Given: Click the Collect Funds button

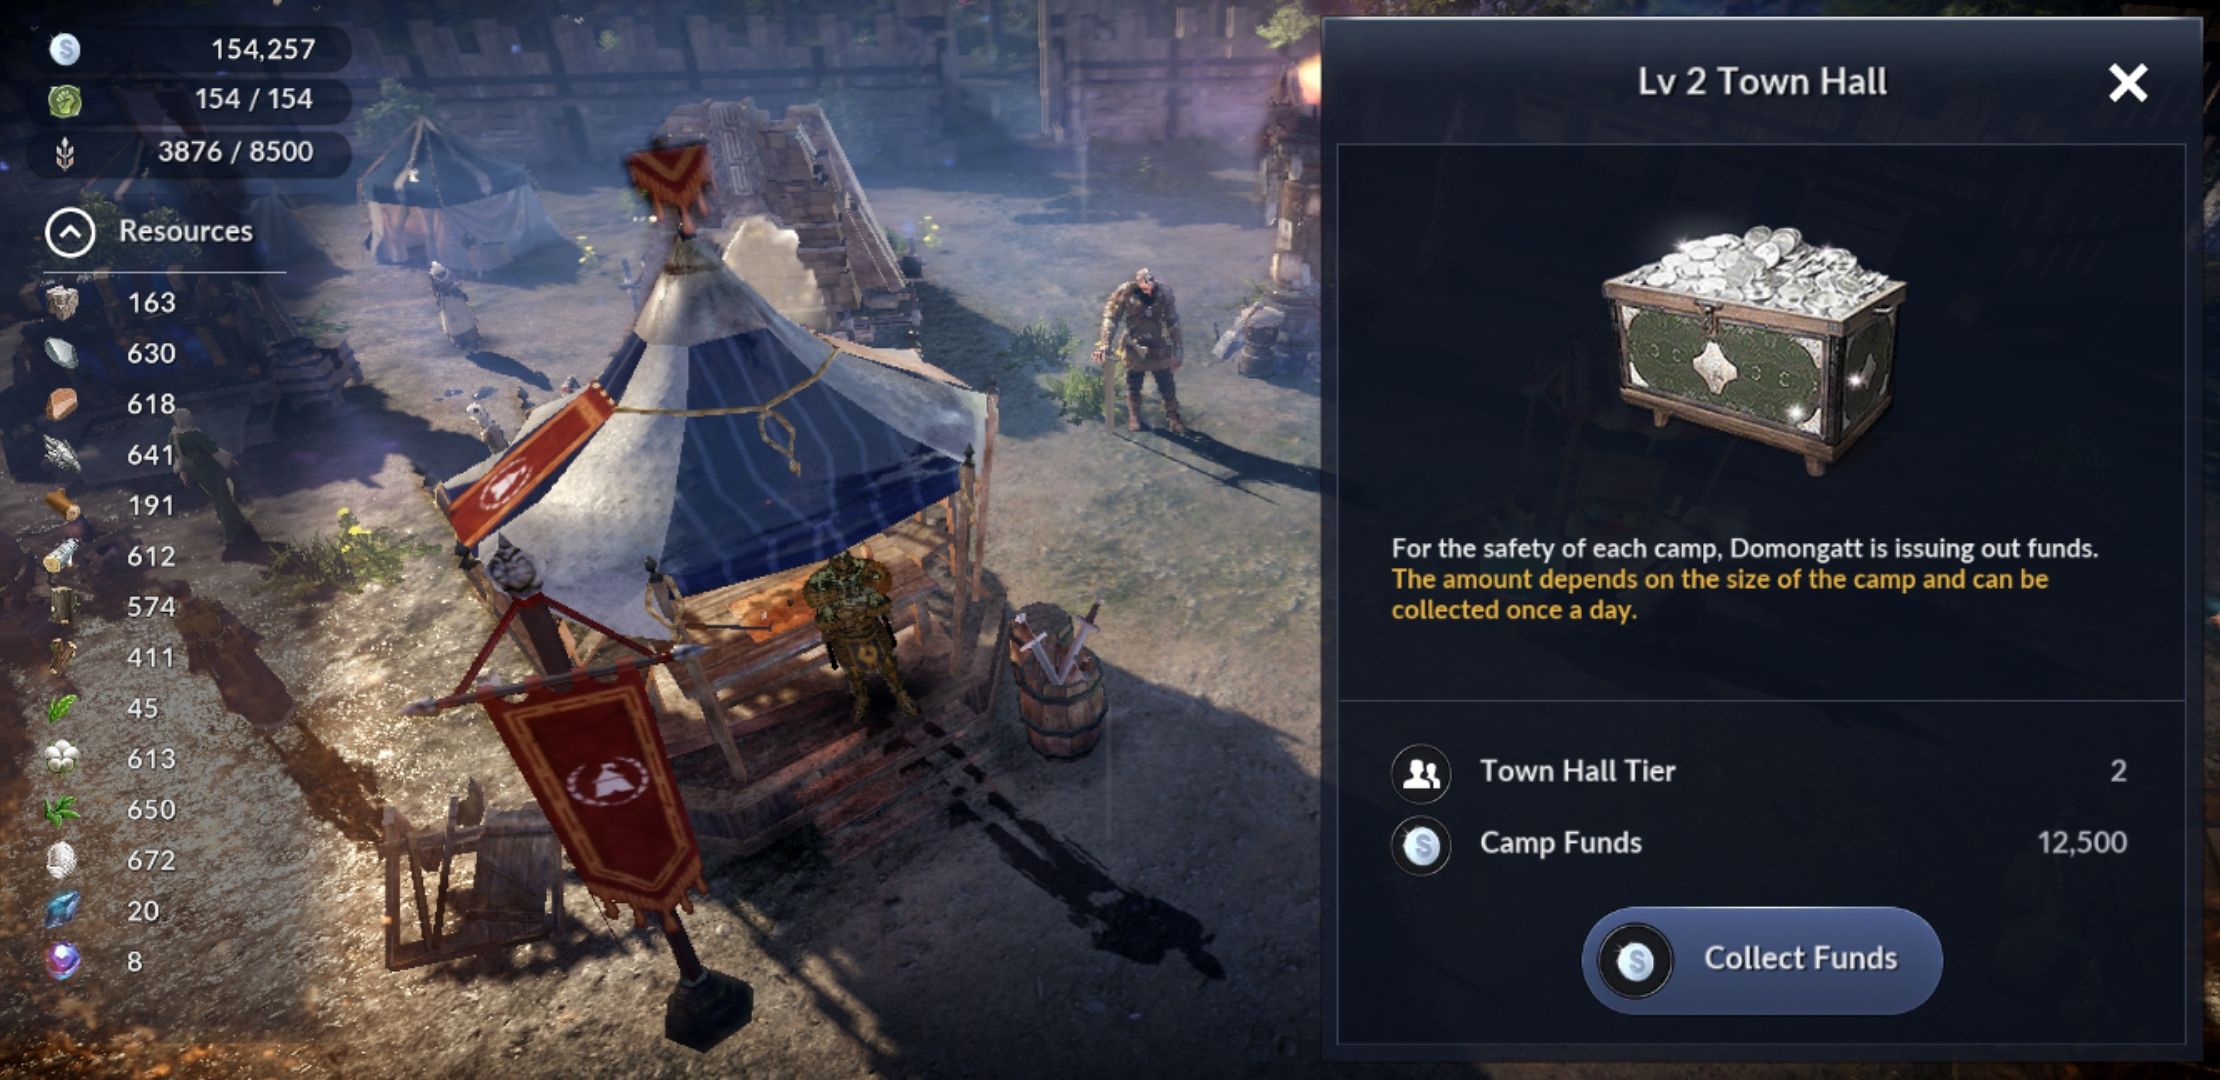Looking at the screenshot, I should pyautogui.click(x=1761, y=960).
